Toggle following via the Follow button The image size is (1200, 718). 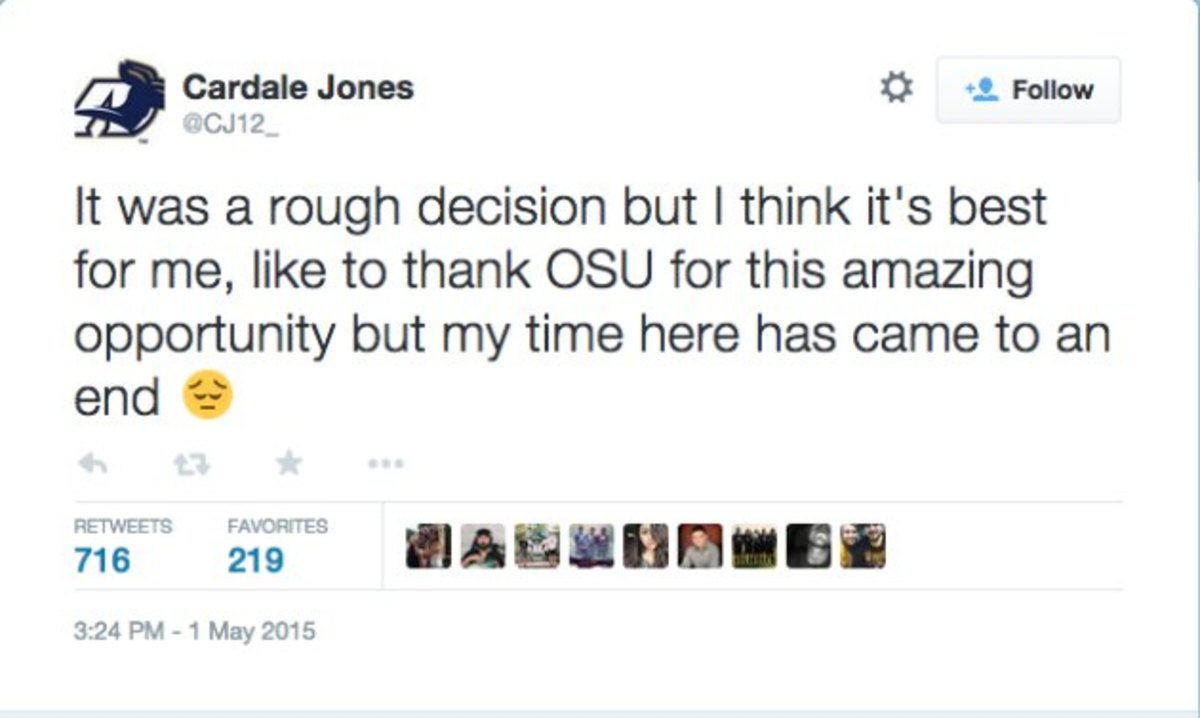(1028, 89)
